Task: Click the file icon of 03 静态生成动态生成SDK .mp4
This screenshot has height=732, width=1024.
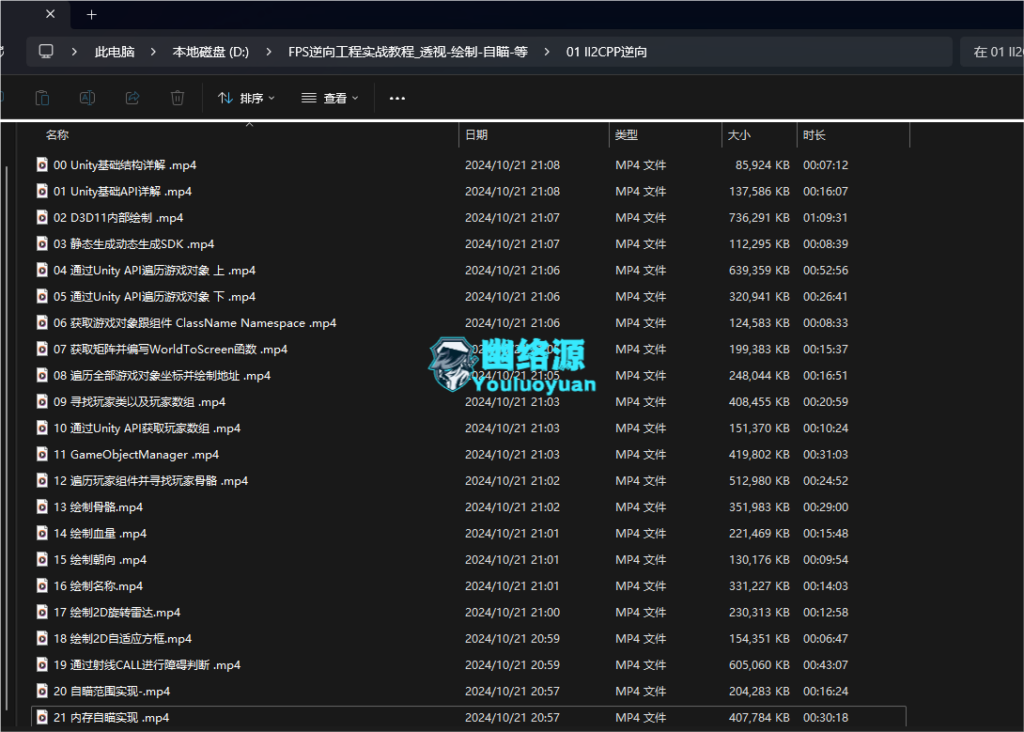Action: 42,244
